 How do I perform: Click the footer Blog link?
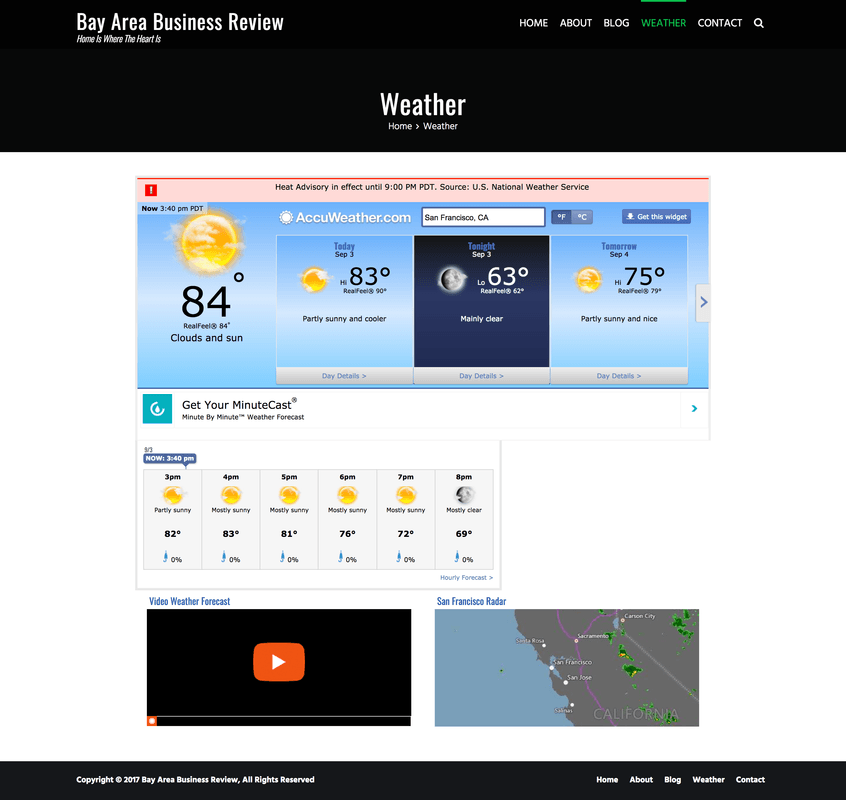[x=672, y=780]
